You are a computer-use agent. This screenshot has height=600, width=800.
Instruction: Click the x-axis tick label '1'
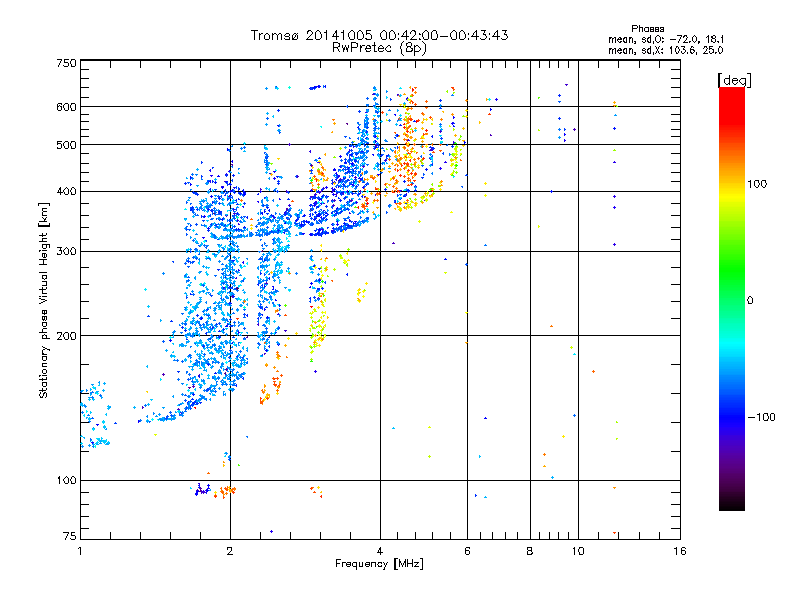pyautogui.click(x=80, y=551)
